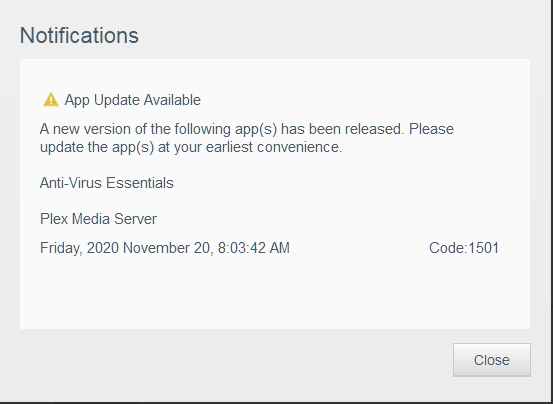553x404 pixels.
Task: Click the word Friday in the timestamp
Action: (x=61, y=248)
